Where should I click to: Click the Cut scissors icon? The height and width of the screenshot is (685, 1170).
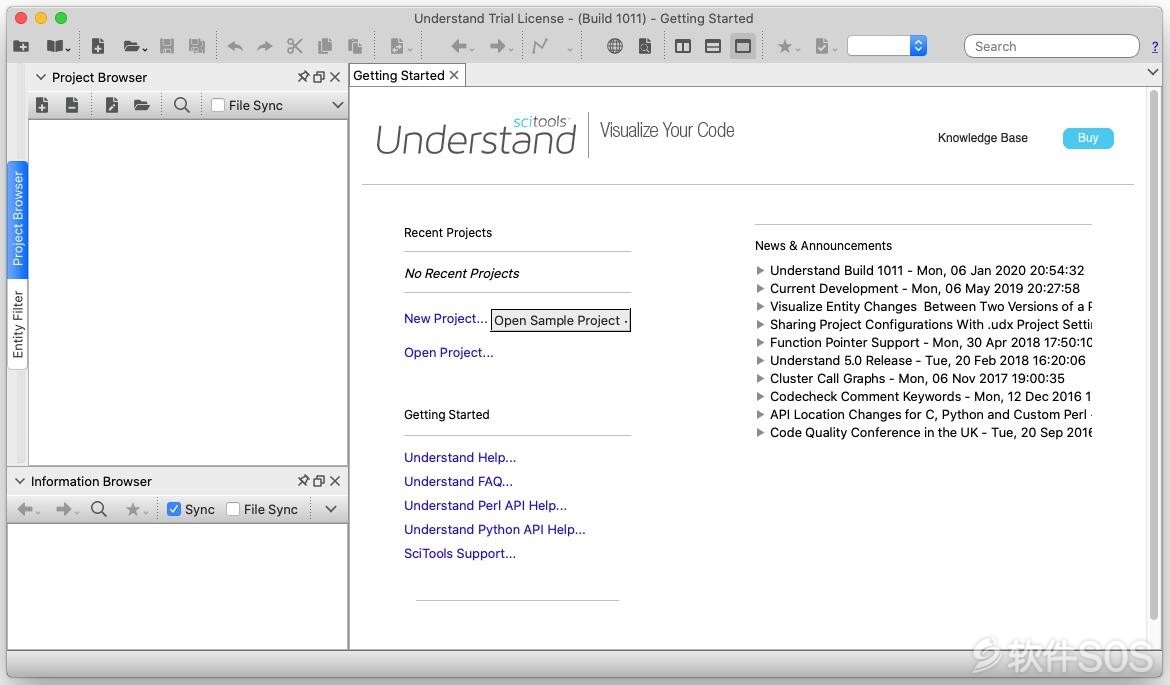[x=295, y=46]
